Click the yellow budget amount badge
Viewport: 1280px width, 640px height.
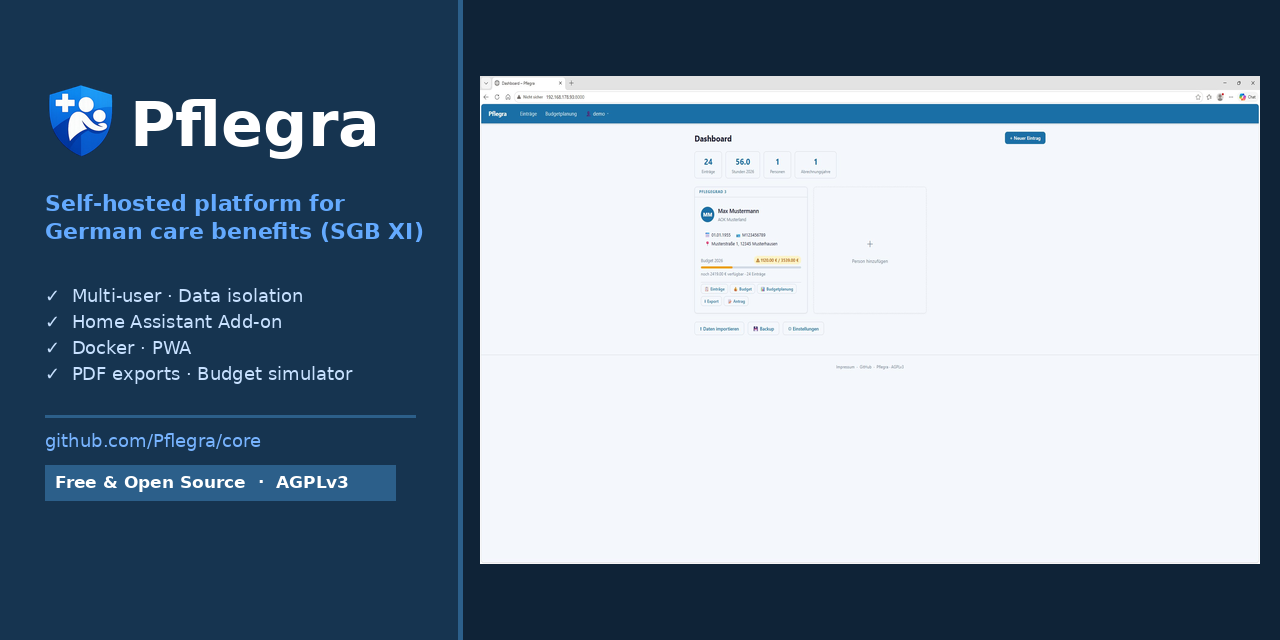[x=777, y=260]
